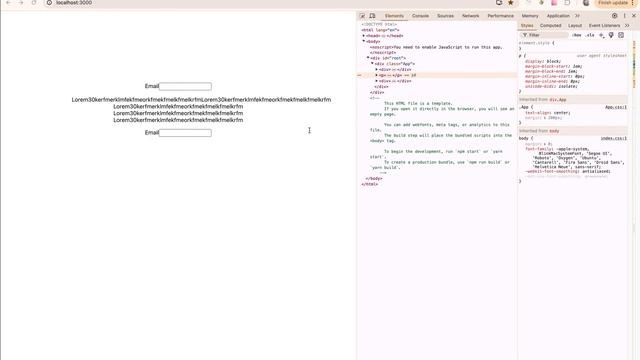640x360 pixels.
Task: Close the DevTools panel
Action: click(x=634, y=16)
